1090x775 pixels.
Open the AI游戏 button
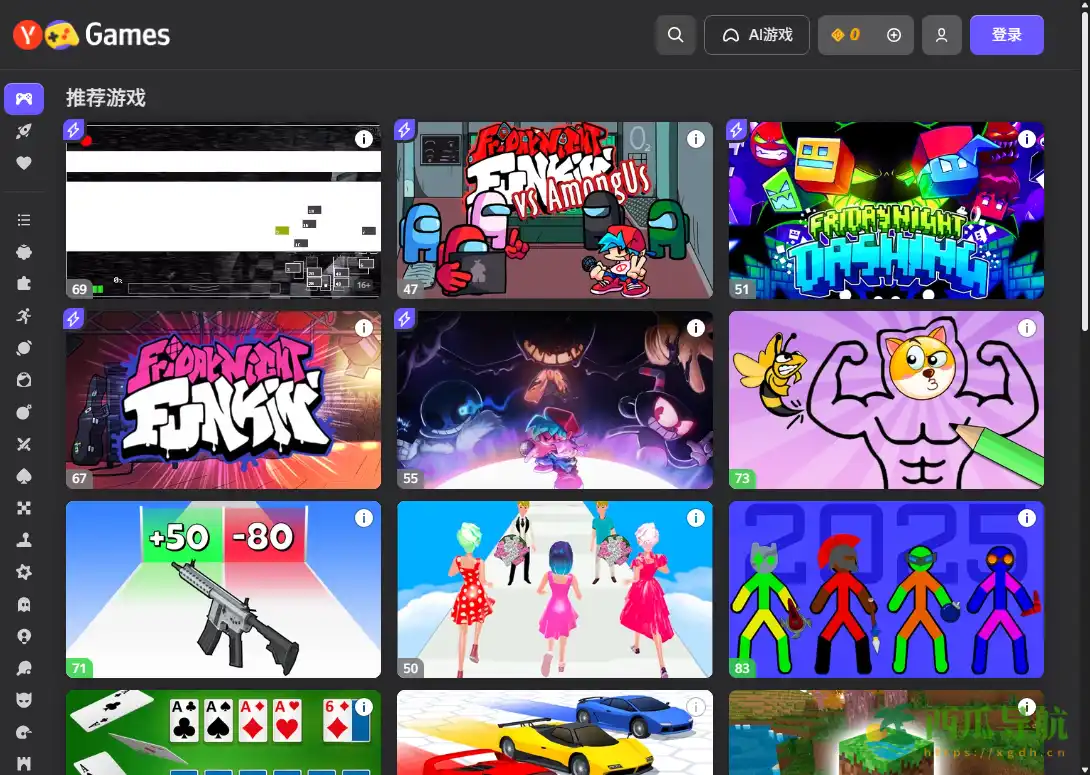click(757, 35)
